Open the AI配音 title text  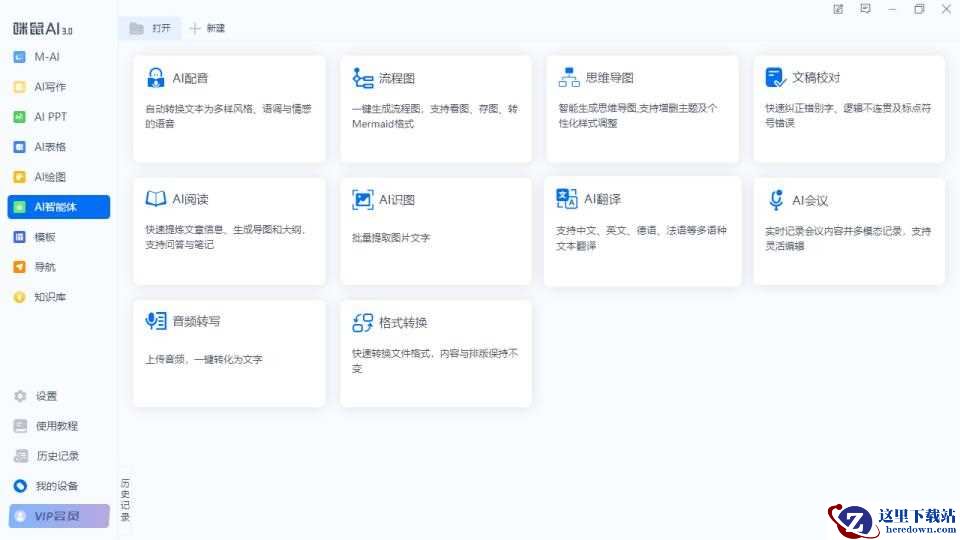190,78
